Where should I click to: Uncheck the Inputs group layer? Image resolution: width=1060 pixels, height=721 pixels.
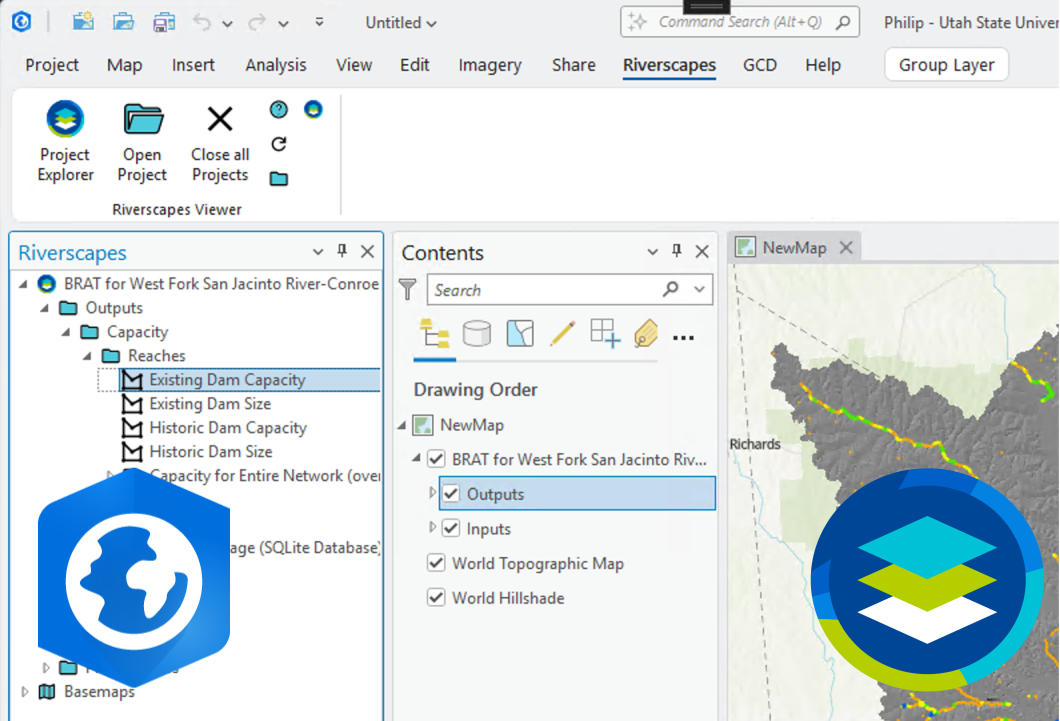tap(451, 529)
